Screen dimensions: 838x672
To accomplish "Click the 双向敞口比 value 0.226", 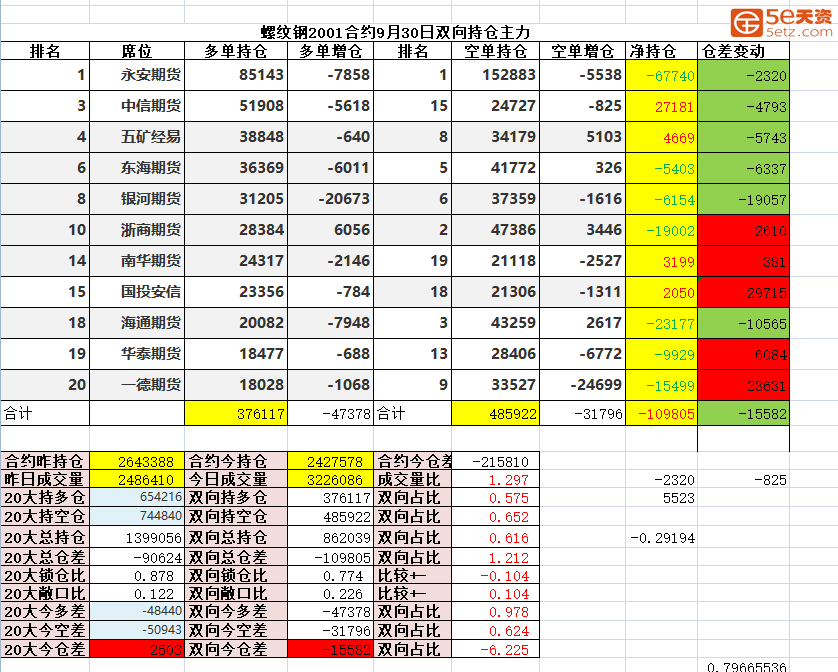I will 330,593.
